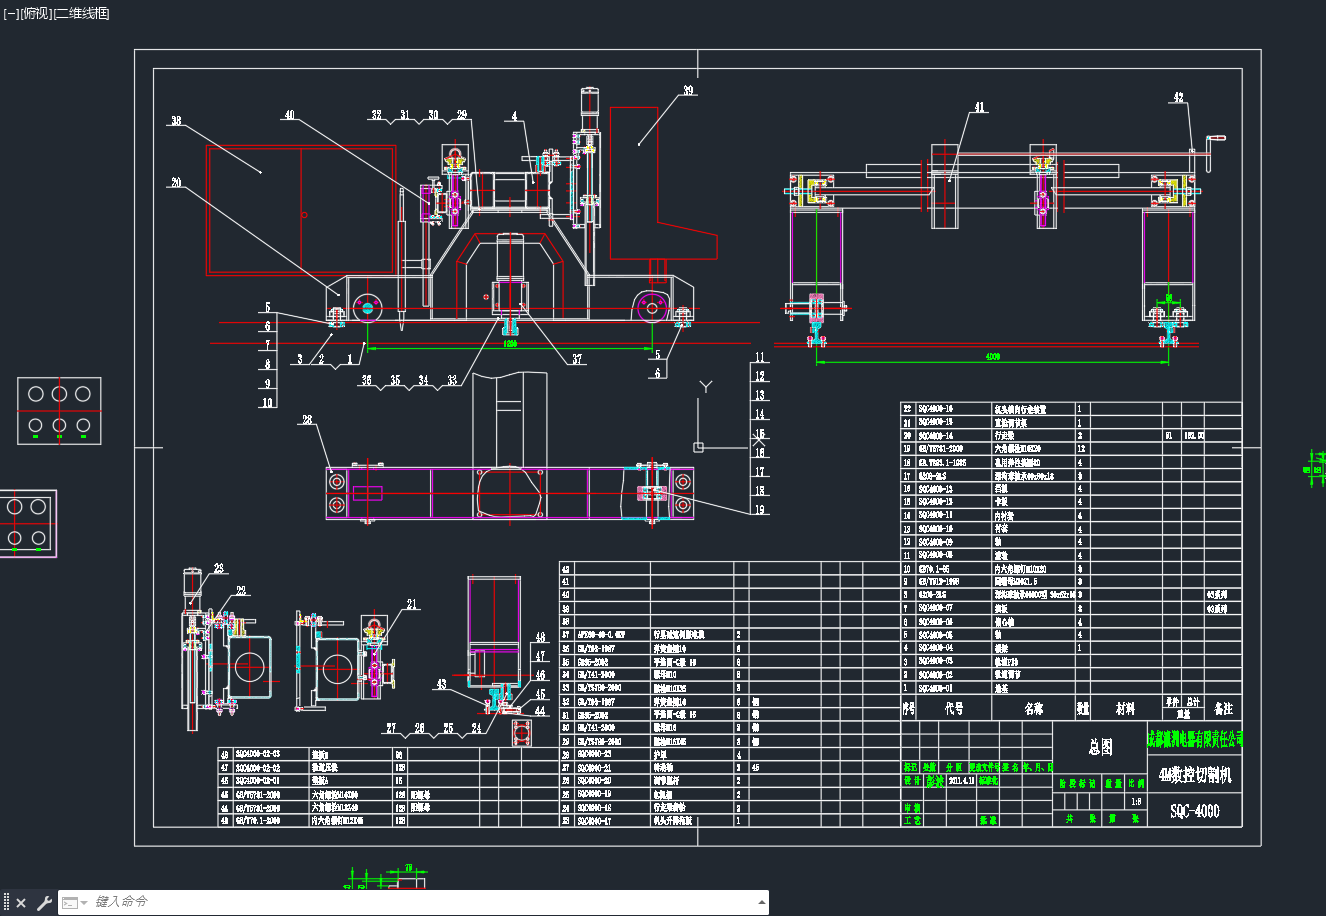Select the SQC-4000 drawing number text
Image resolution: width=1326 pixels, height=916 pixels.
click(x=1195, y=811)
